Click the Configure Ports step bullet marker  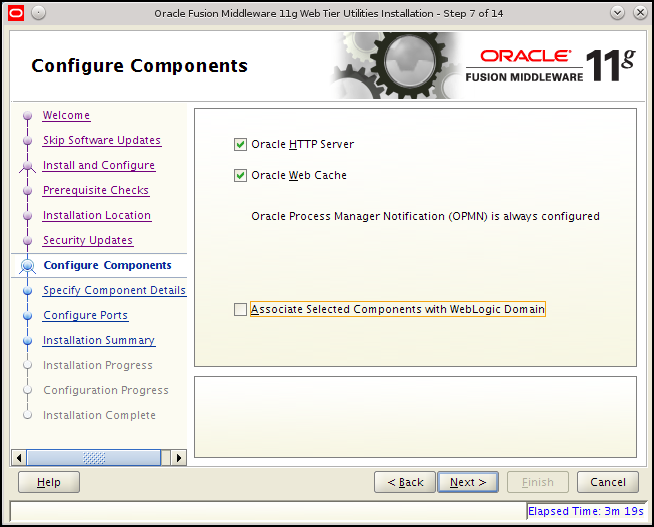[x=28, y=316]
